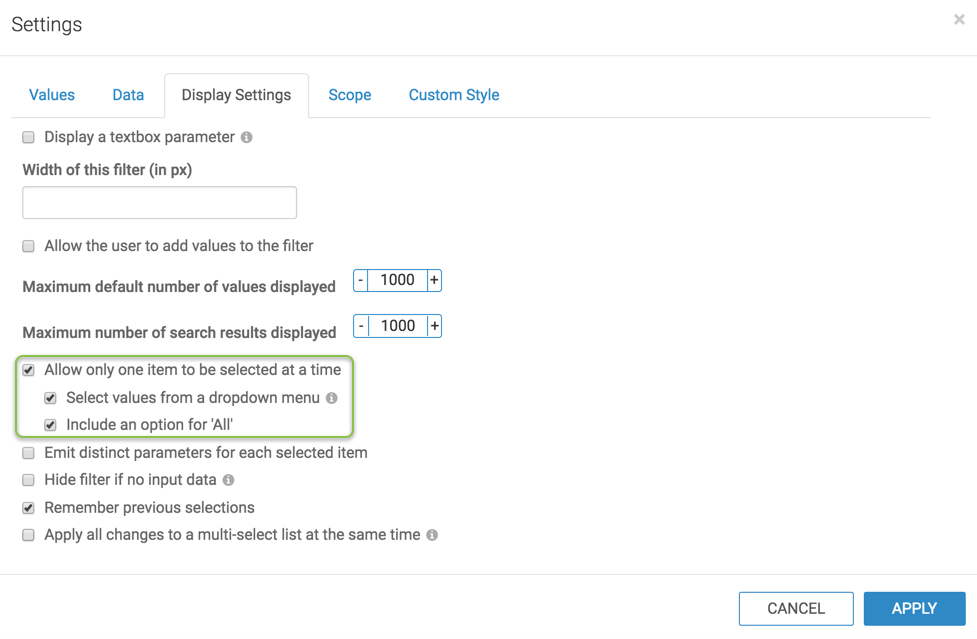Open the Custom Style tab
Viewport: 977px width, 639px height.
[453, 95]
